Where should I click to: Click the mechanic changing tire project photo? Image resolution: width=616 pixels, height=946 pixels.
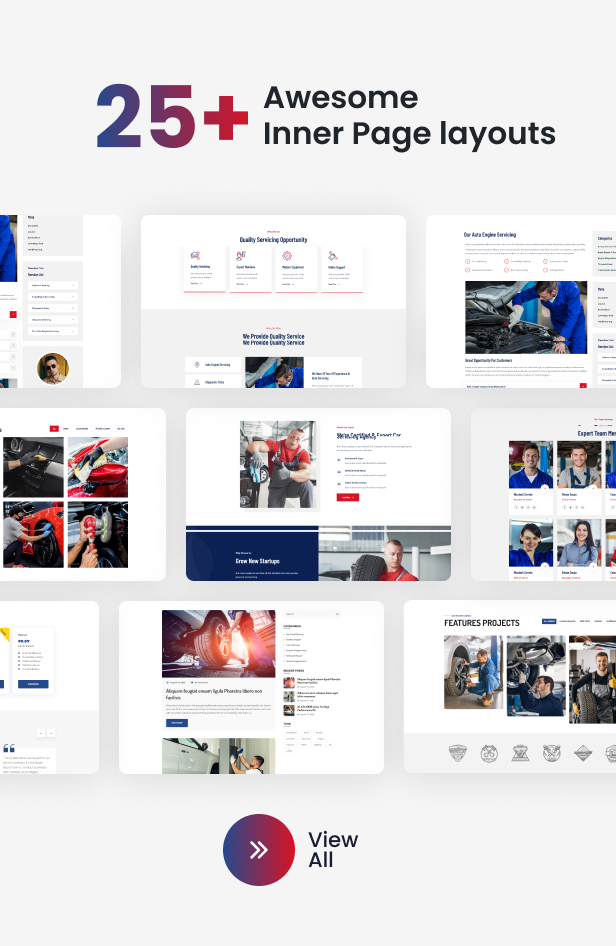474,671
